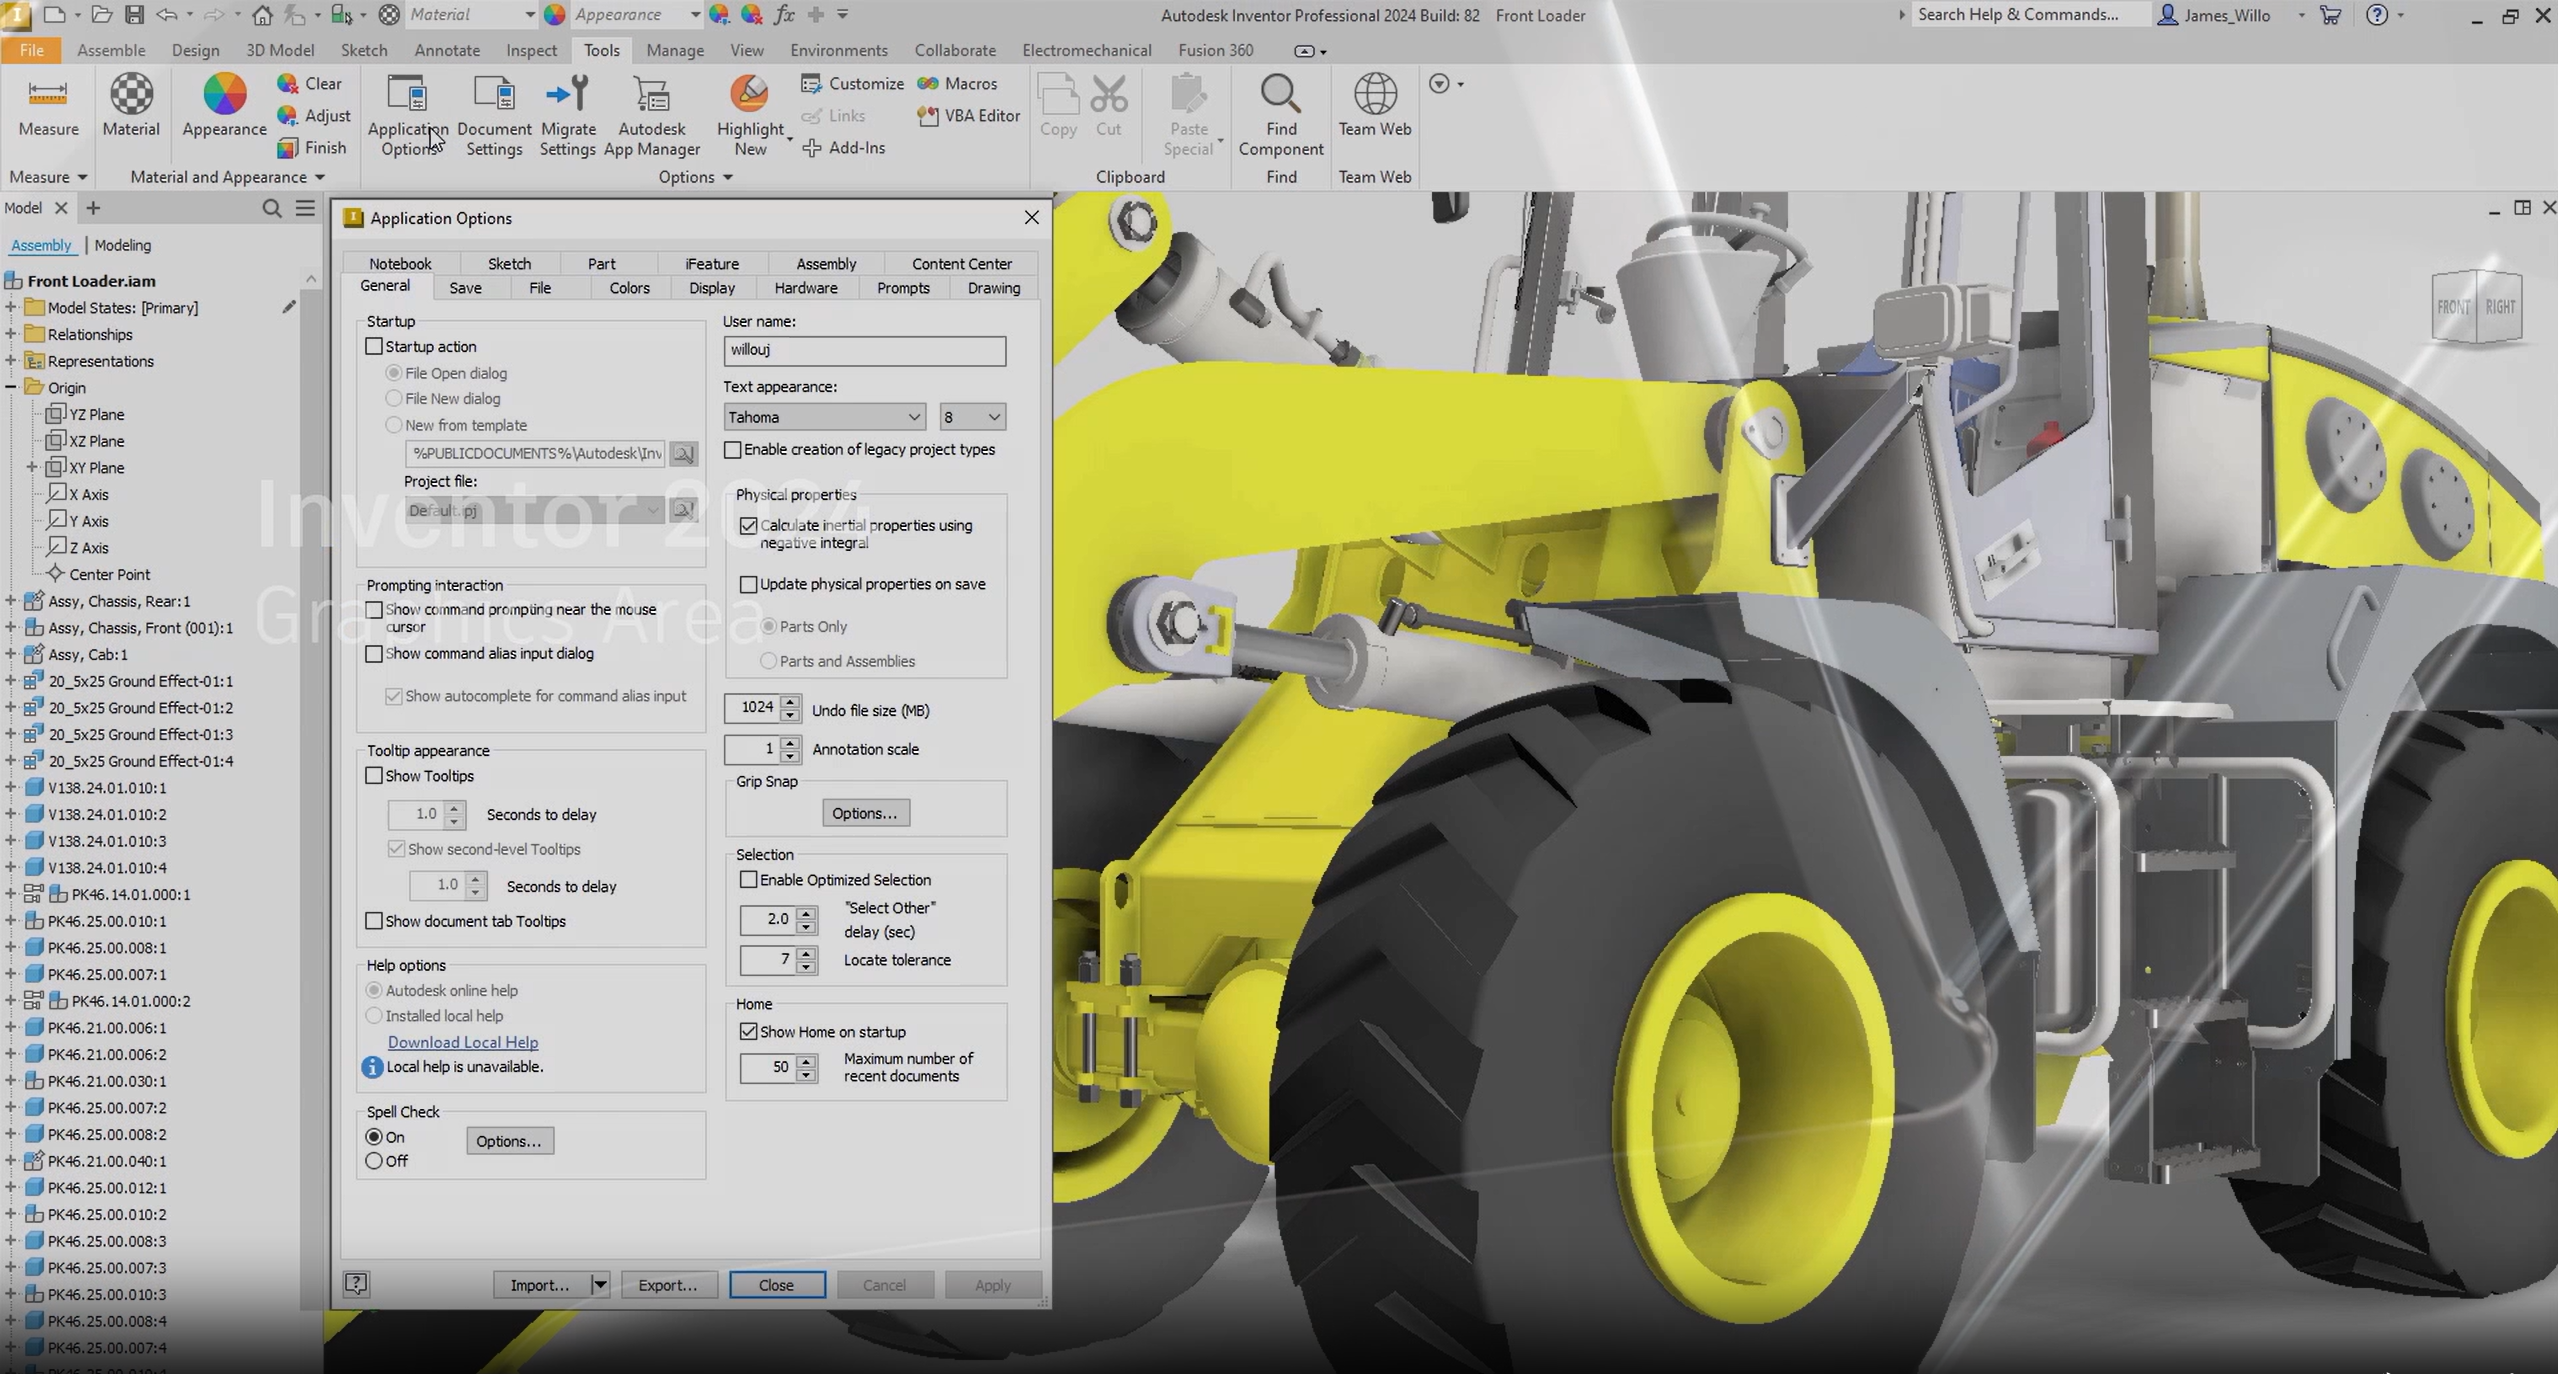Expand the Relationships tree node

[x=10, y=334]
